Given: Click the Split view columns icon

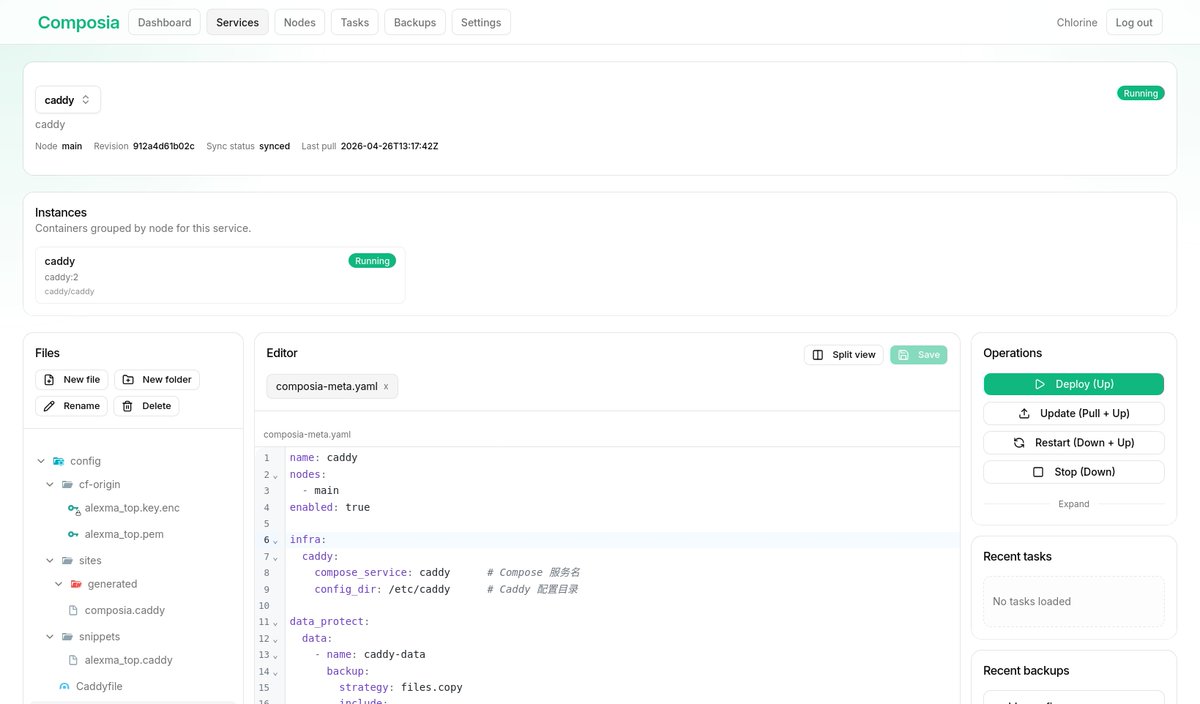Looking at the screenshot, I should pos(818,355).
